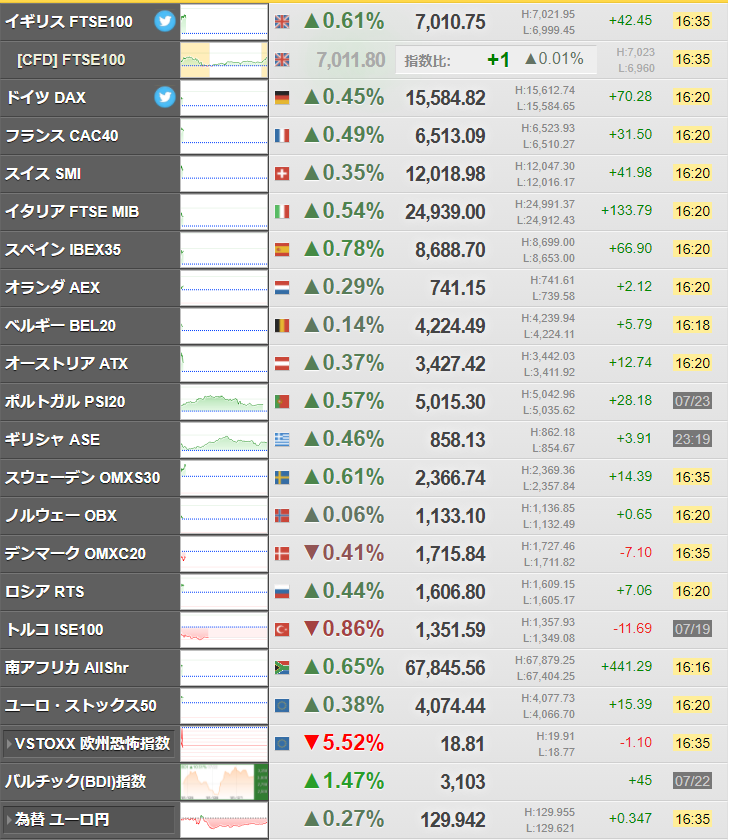Click the German flag in the DAX row
Image resolution: width=729 pixels, height=840 pixels.
tap(282, 98)
